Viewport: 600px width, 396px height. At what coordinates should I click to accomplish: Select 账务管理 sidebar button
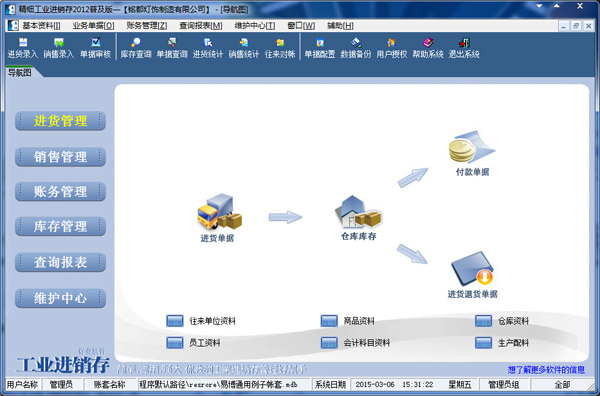point(60,191)
